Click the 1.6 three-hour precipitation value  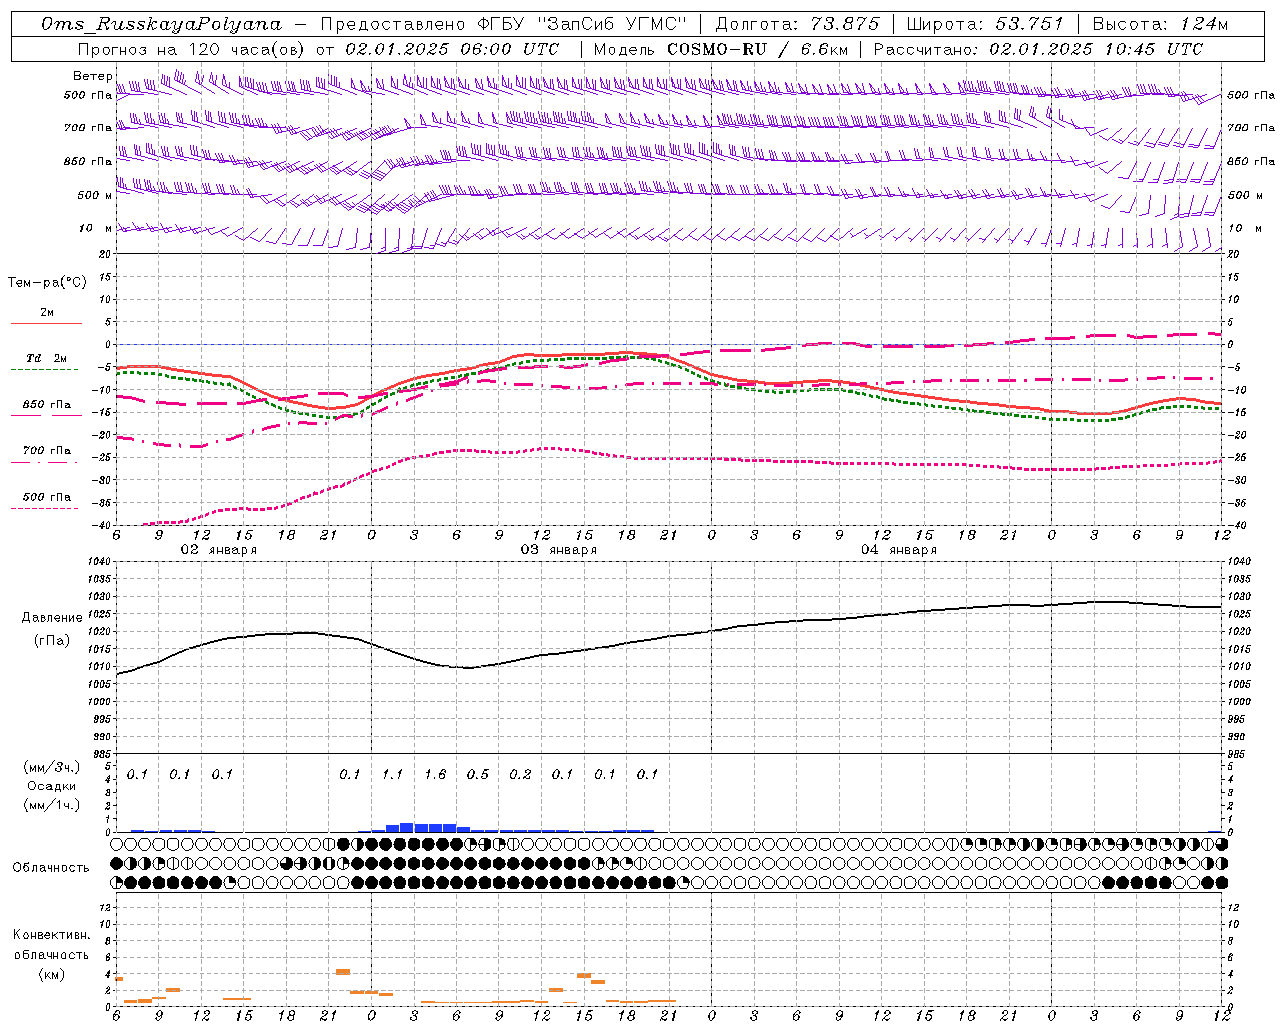(435, 774)
